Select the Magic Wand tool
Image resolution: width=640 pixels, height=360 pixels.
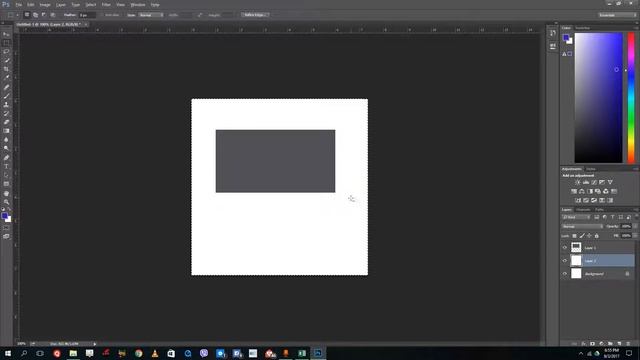6,60
